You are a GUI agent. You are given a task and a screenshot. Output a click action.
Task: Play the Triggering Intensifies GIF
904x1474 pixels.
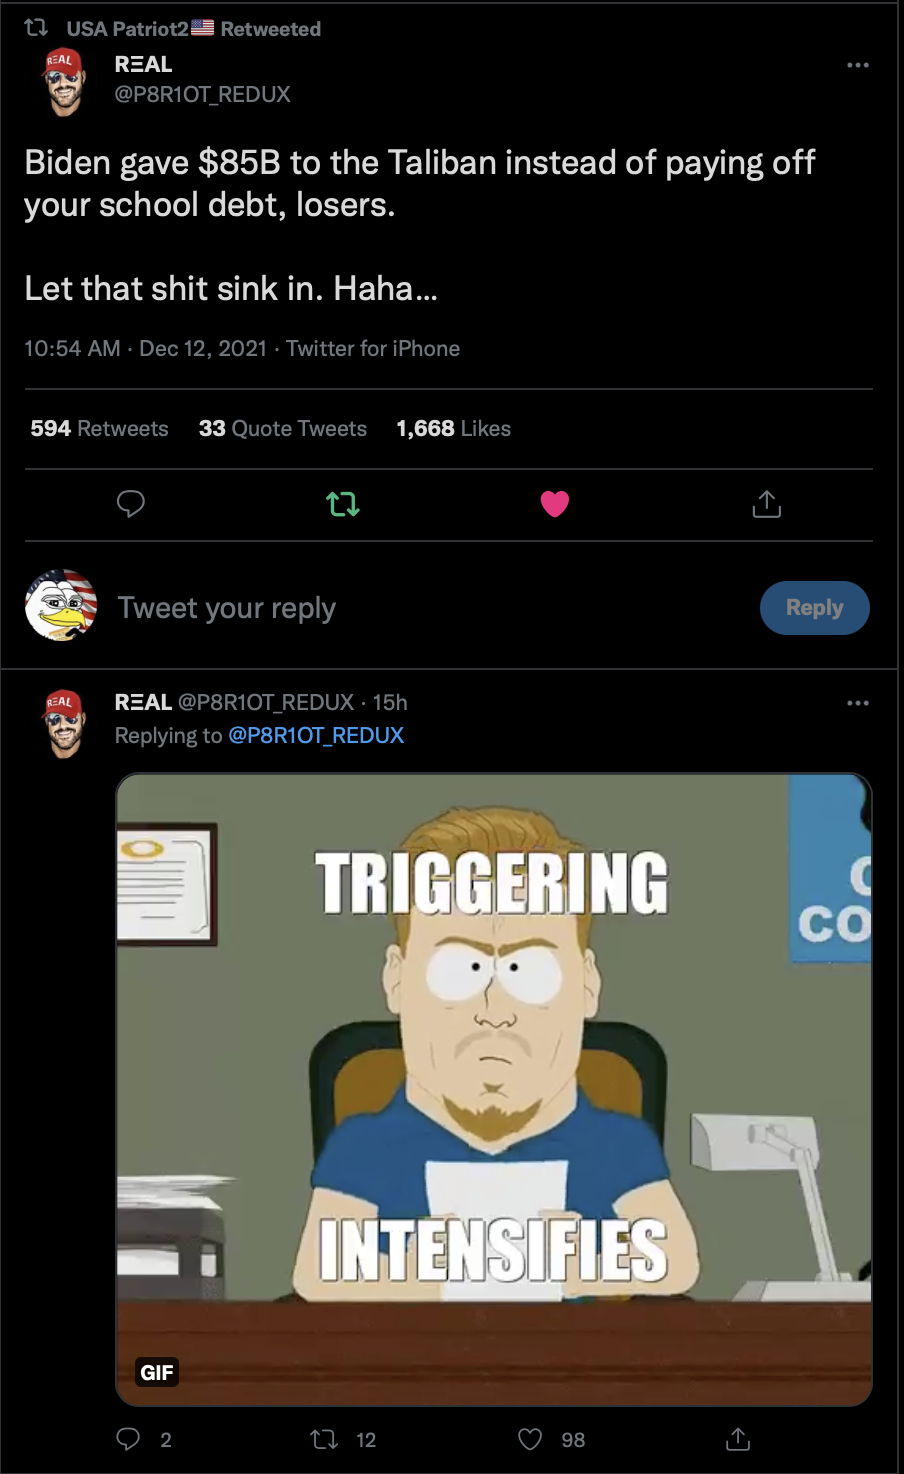tap(494, 1089)
